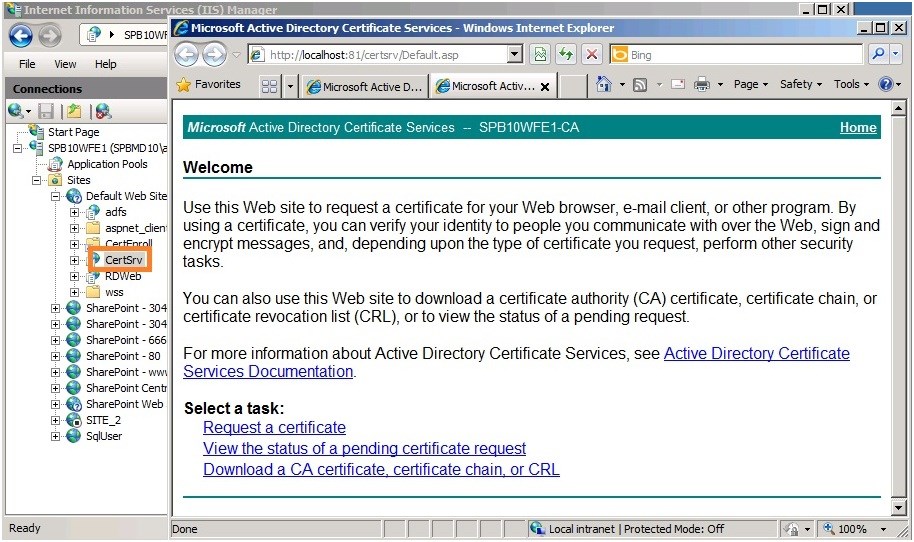Click the Connections save (floppy disk) icon
The image size is (914, 542).
(x=46, y=111)
